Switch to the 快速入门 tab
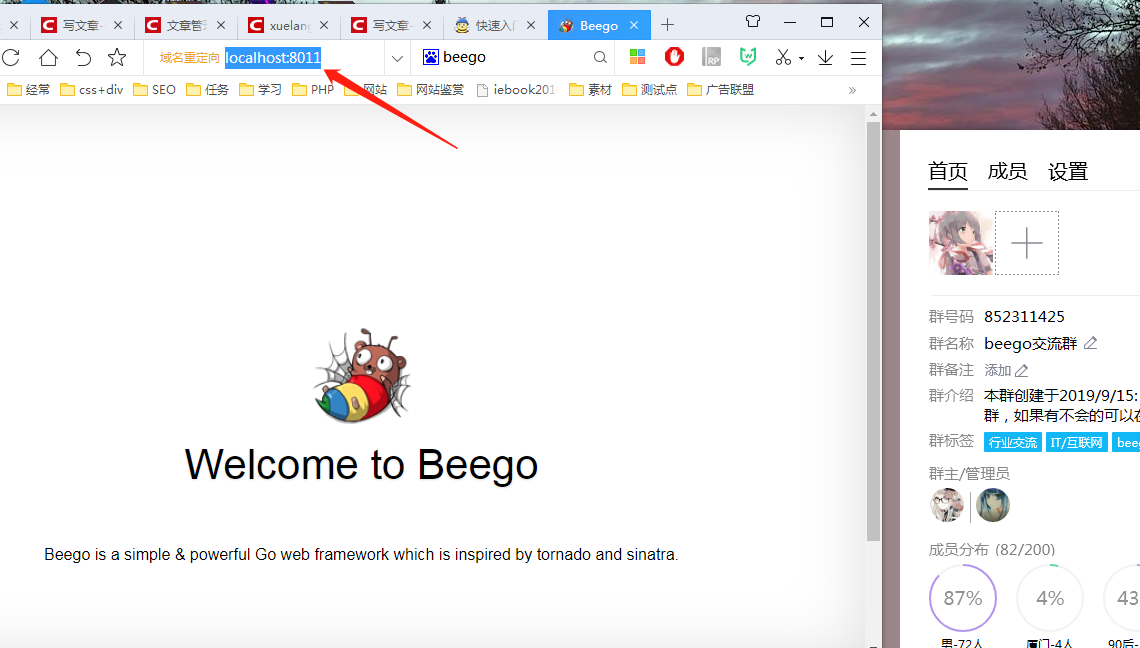 tap(495, 25)
